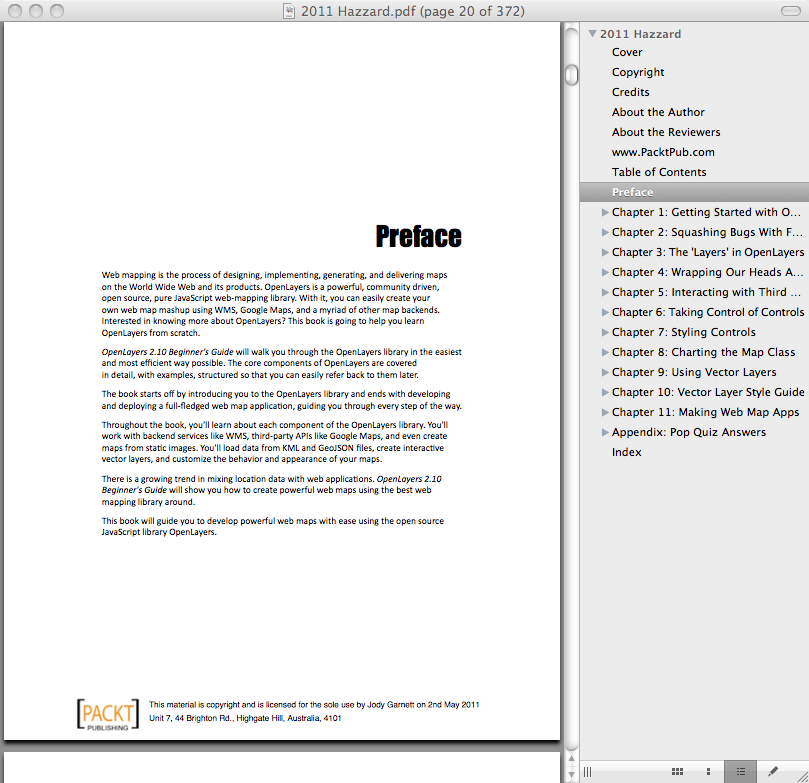The image size is (809, 783).
Task: Click the window close button
Action: [15, 11]
